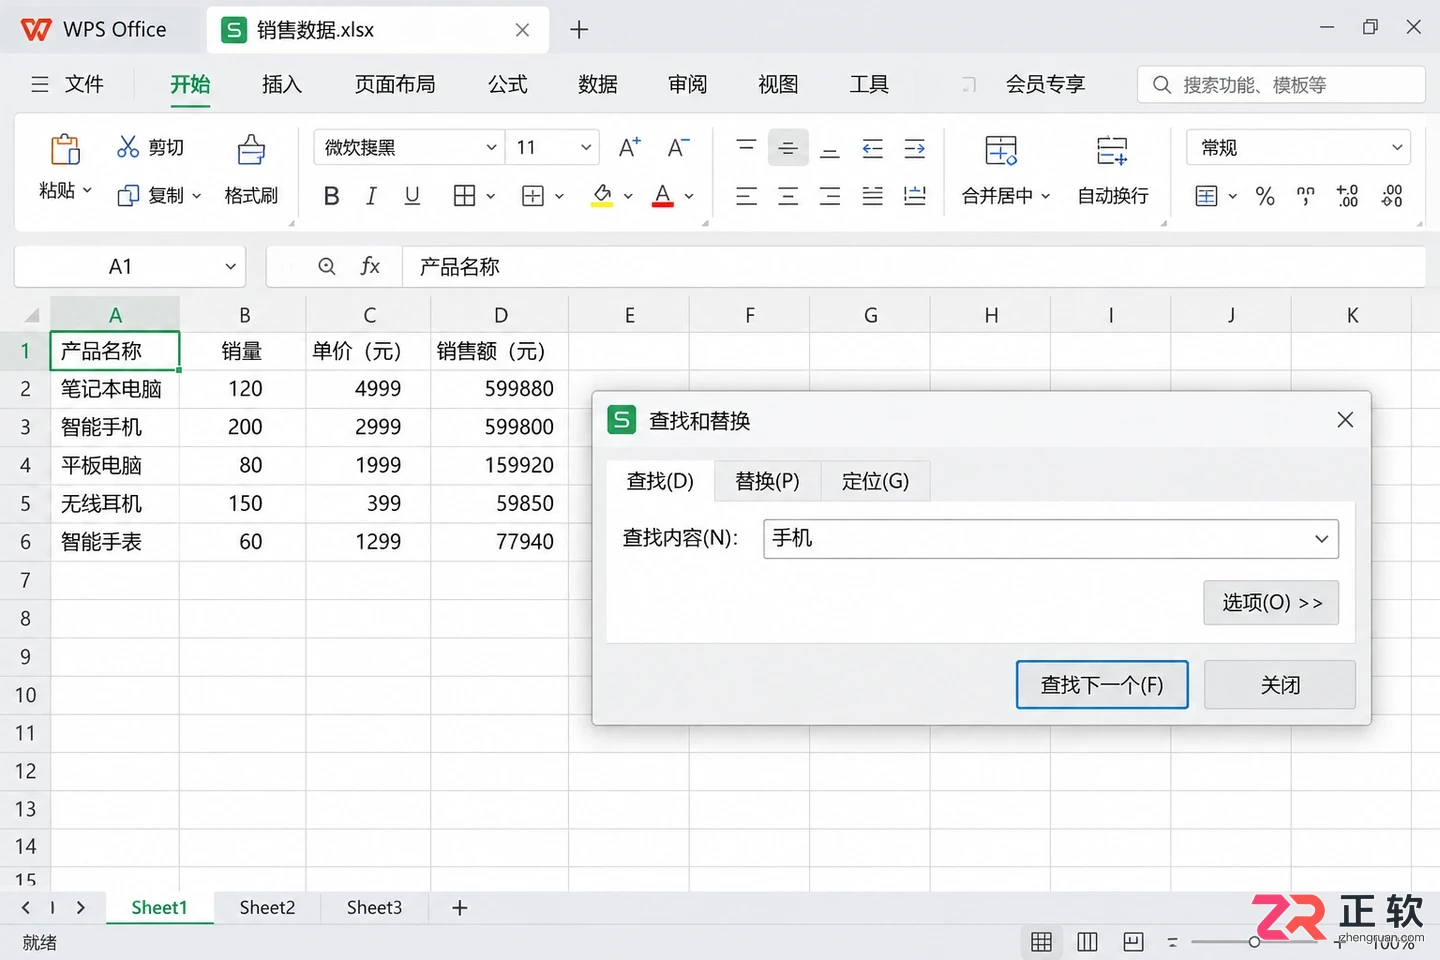Toggle italic formatting
This screenshot has width=1440, height=960.
tap(371, 196)
